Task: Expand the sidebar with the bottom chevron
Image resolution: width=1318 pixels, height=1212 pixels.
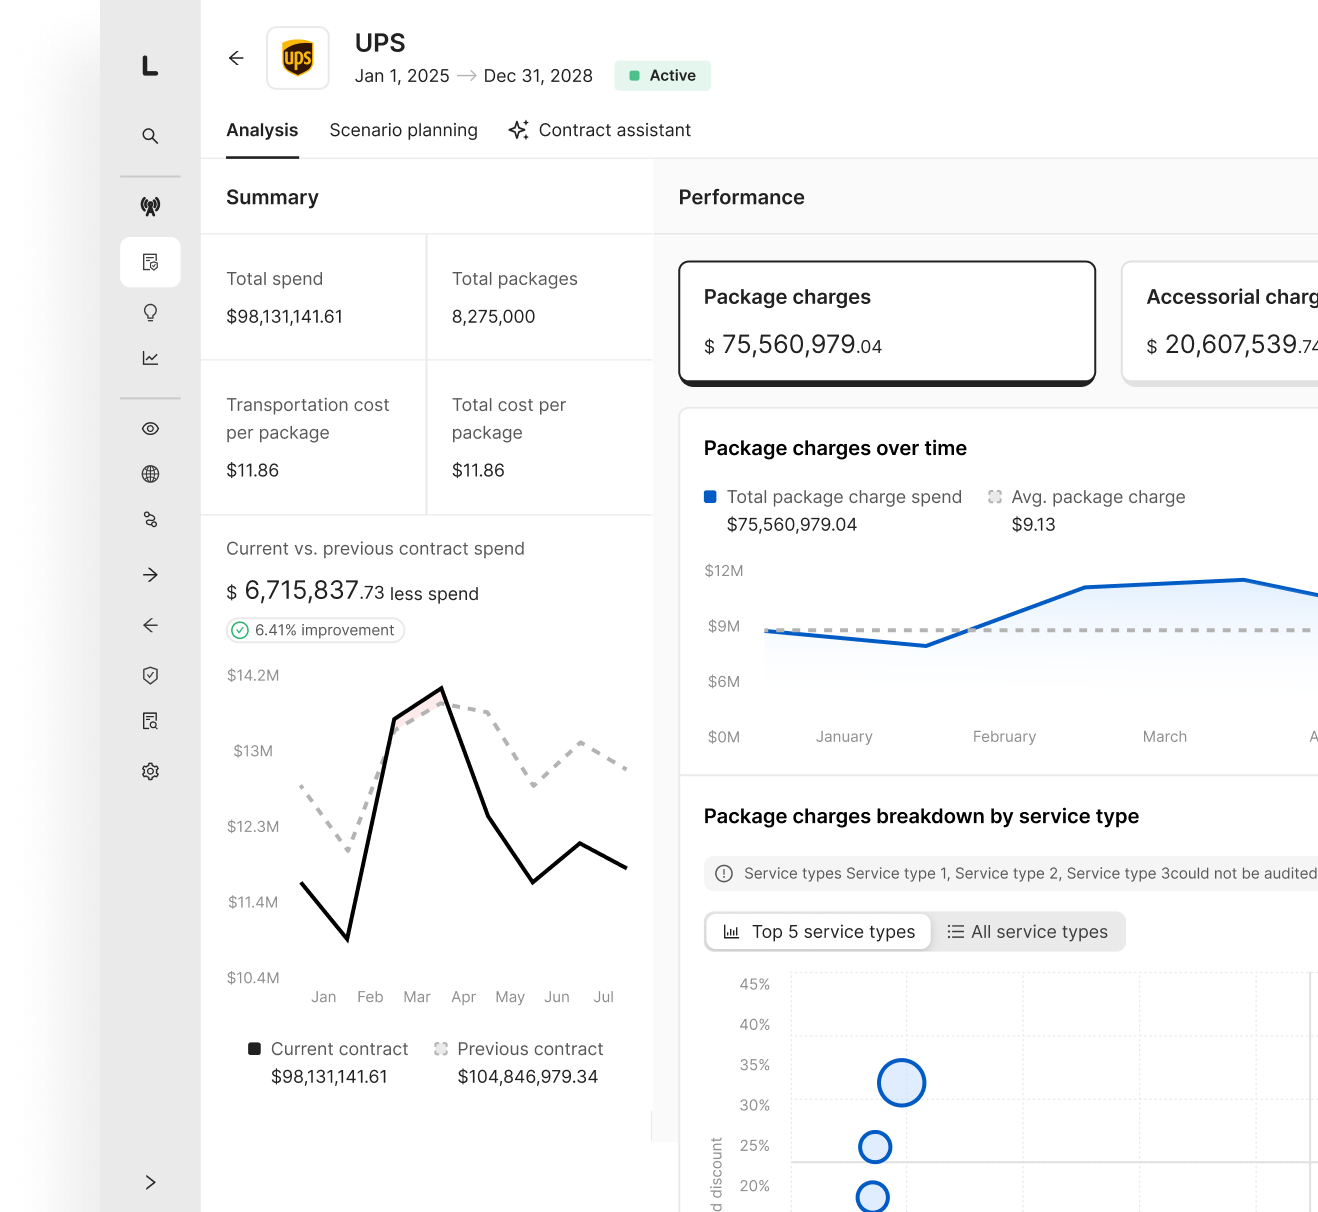Action: tap(150, 1182)
